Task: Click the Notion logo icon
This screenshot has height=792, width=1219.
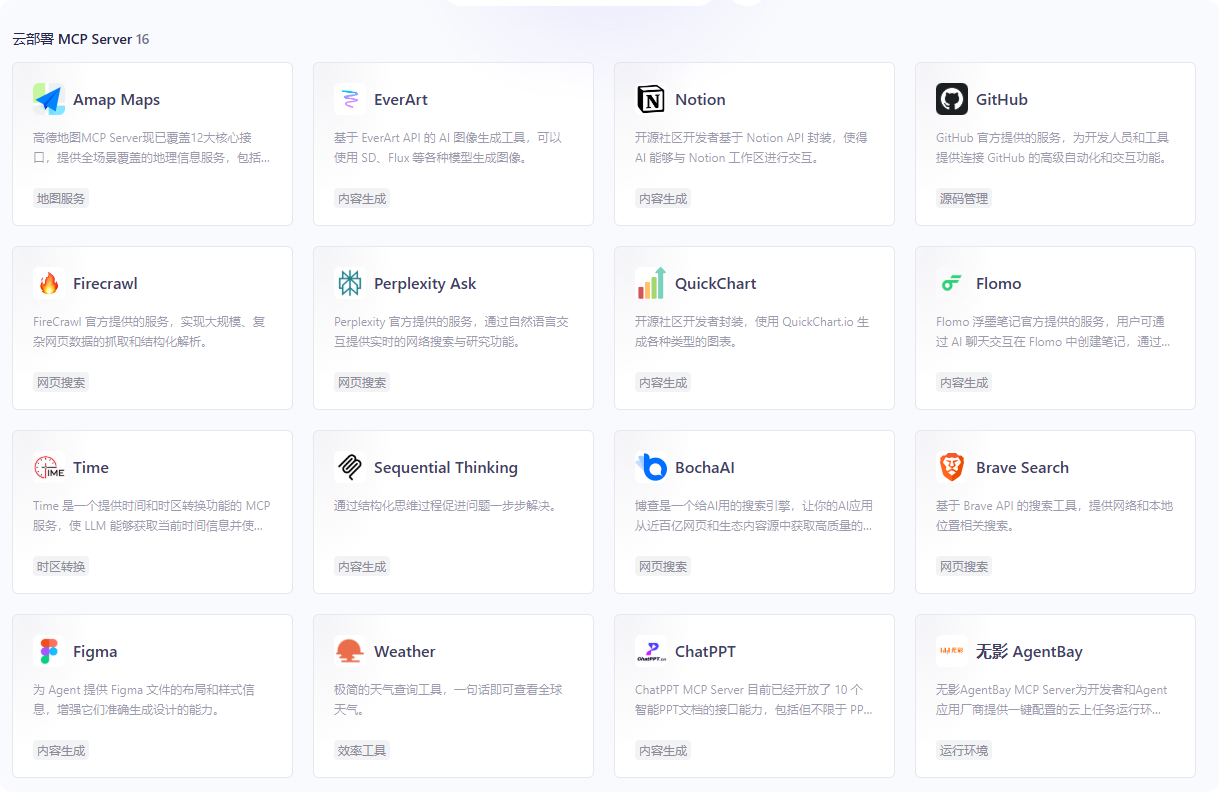Action: [x=651, y=99]
